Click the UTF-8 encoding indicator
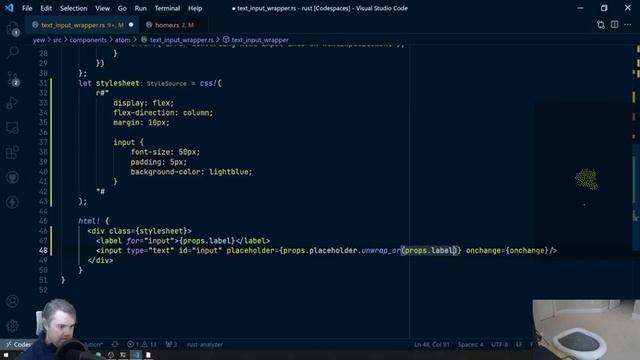Image resolution: width=640 pixels, height=360 pixels. click(500, 344)
